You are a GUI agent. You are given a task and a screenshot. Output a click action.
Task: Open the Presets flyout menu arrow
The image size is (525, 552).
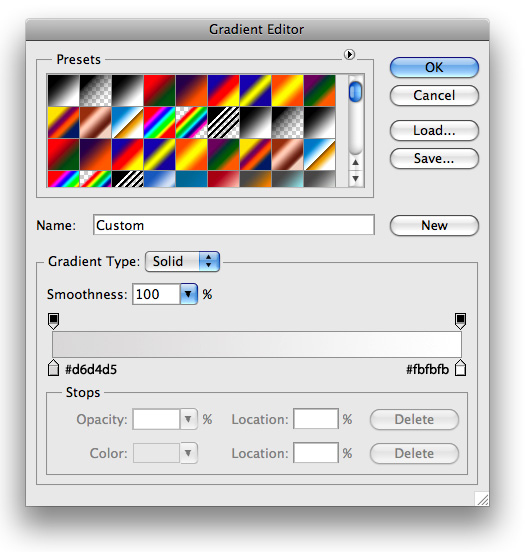(349, 55)
